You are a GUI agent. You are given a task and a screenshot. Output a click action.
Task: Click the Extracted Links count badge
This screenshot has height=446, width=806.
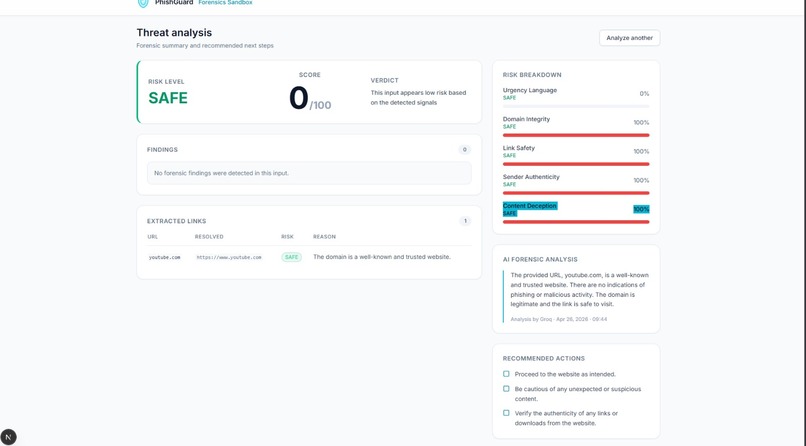pyautogui.click(x=465, y=221)
